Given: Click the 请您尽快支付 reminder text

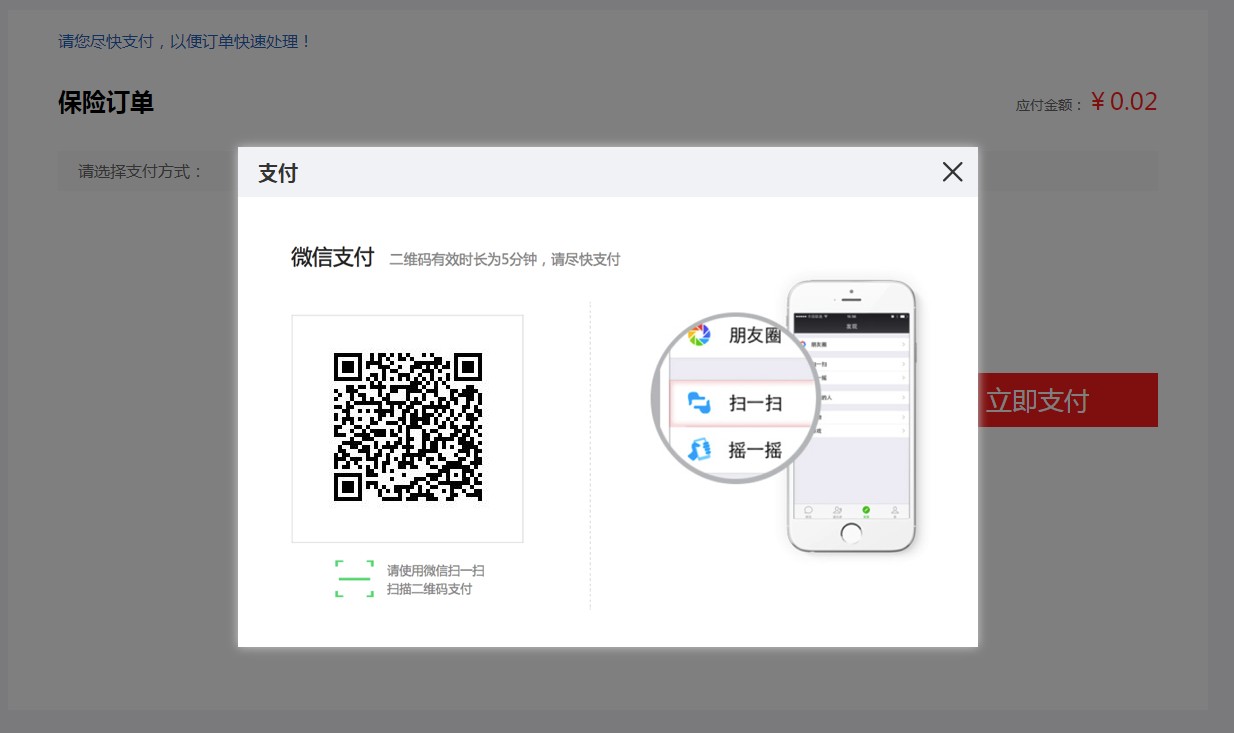Looking at the screenshot, I should [185, 41].
